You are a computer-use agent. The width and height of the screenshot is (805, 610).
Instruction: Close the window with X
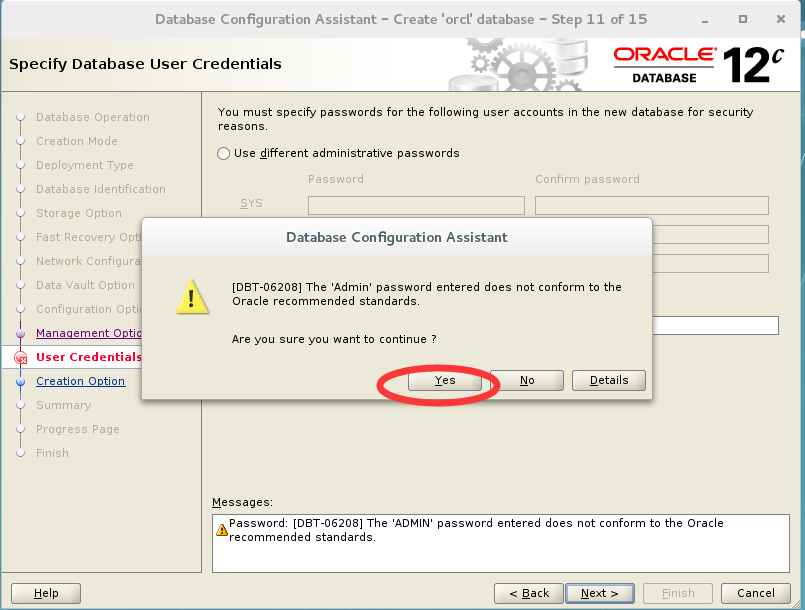pyautogui.click(x=781, y=20)
